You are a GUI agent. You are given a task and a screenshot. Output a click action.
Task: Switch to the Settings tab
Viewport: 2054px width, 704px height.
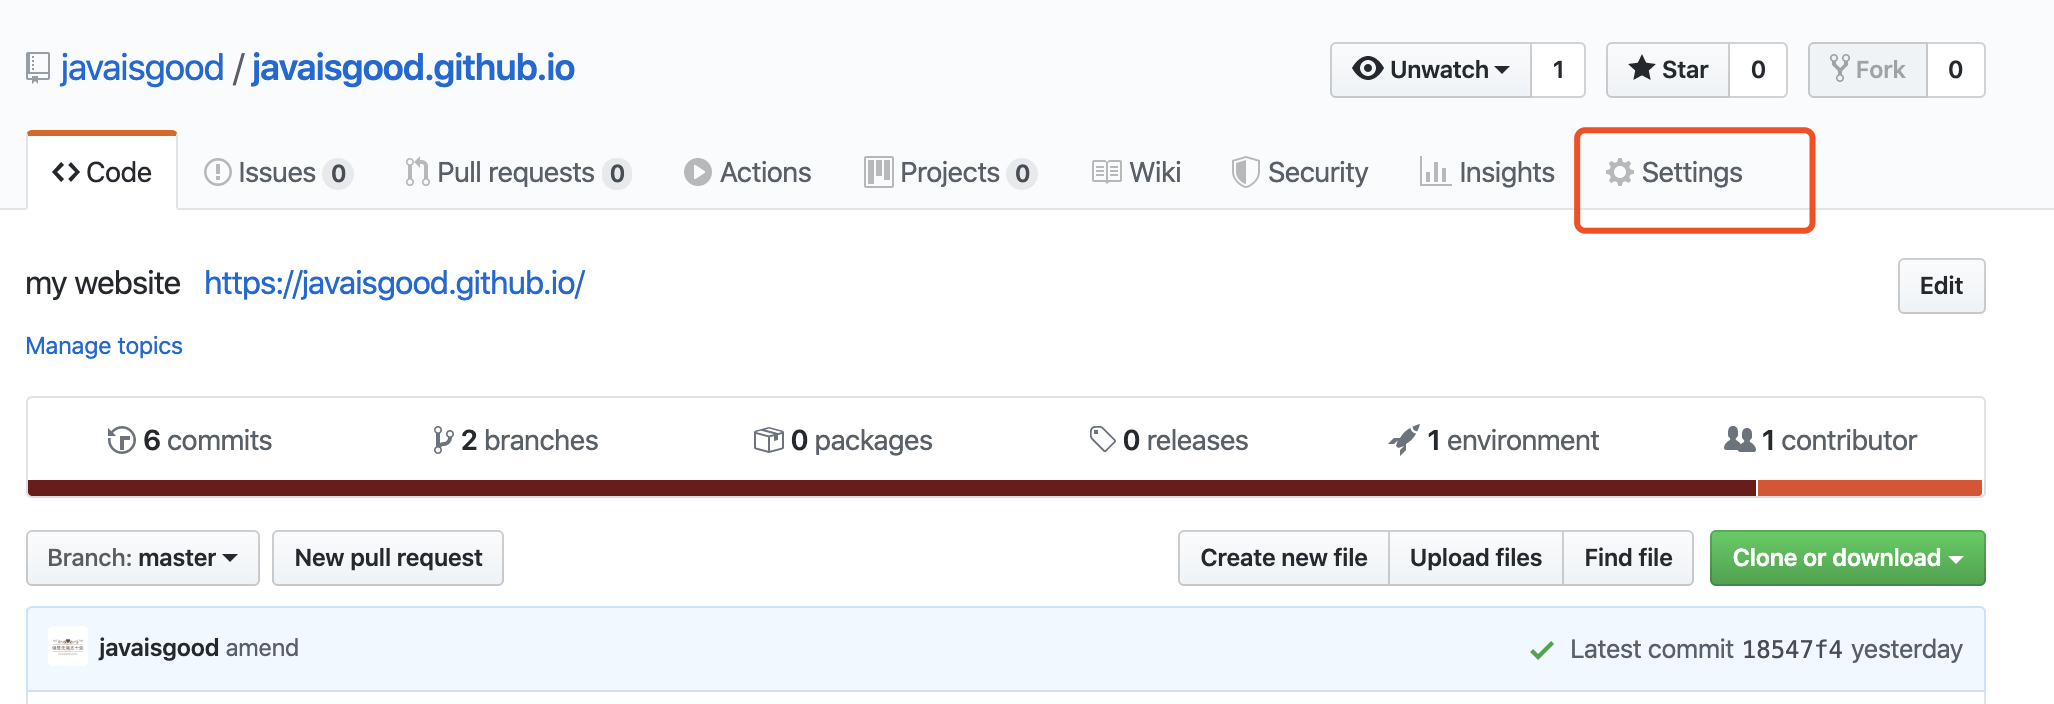tap(1675, 173)
